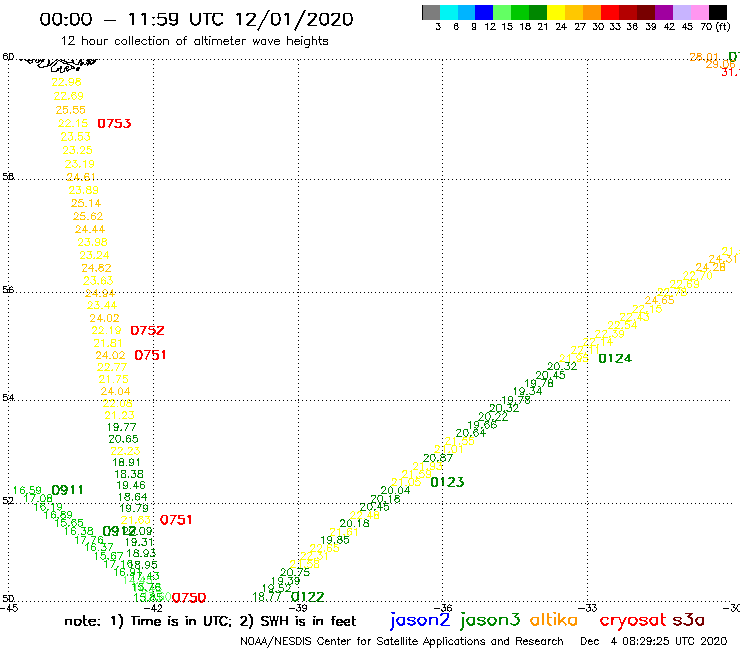Click the black legend swatch
Viewport: 740px width, 650px height.
coord(718,12)
